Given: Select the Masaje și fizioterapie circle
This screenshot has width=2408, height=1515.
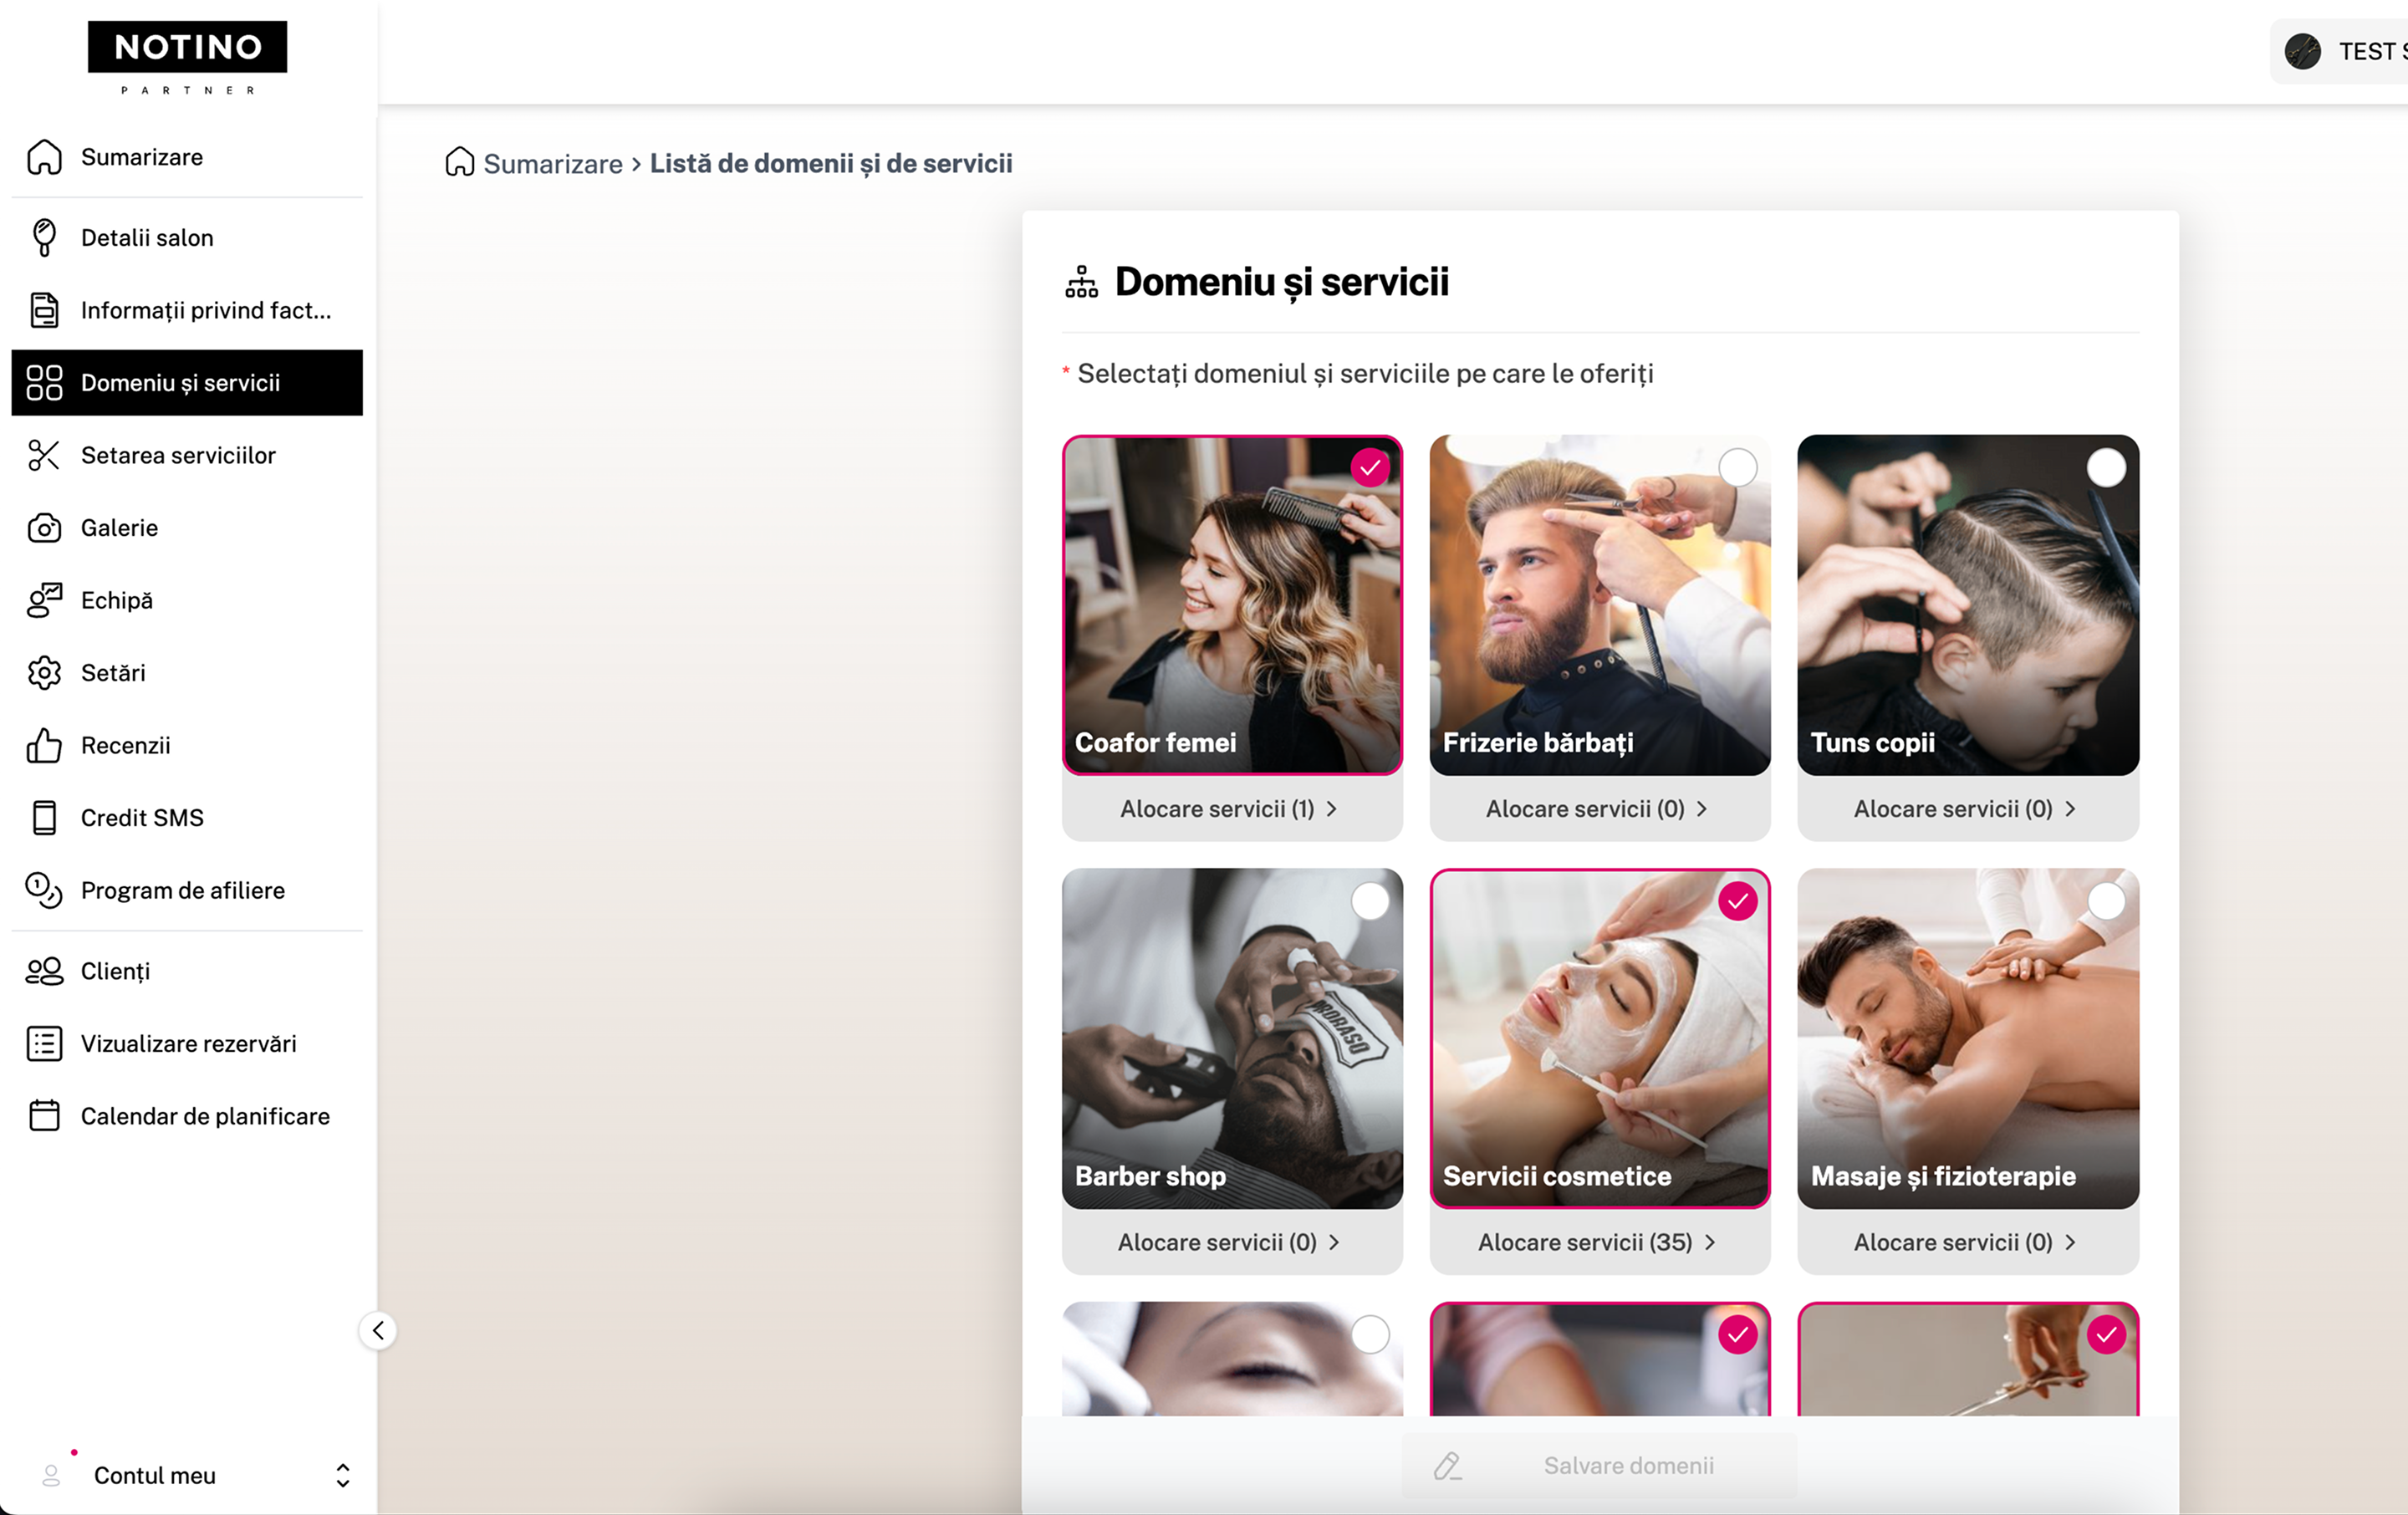Looking at the screenshot, I should (2105, 901).
